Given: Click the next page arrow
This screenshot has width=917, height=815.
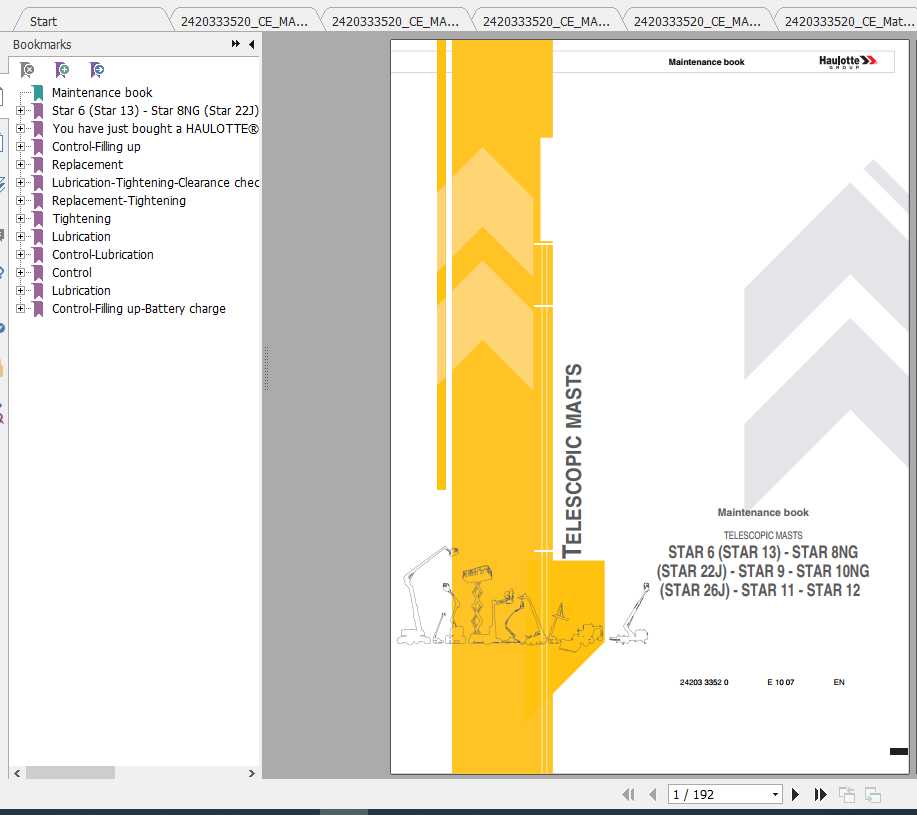Looking at the screenshot, I should 794,794.
